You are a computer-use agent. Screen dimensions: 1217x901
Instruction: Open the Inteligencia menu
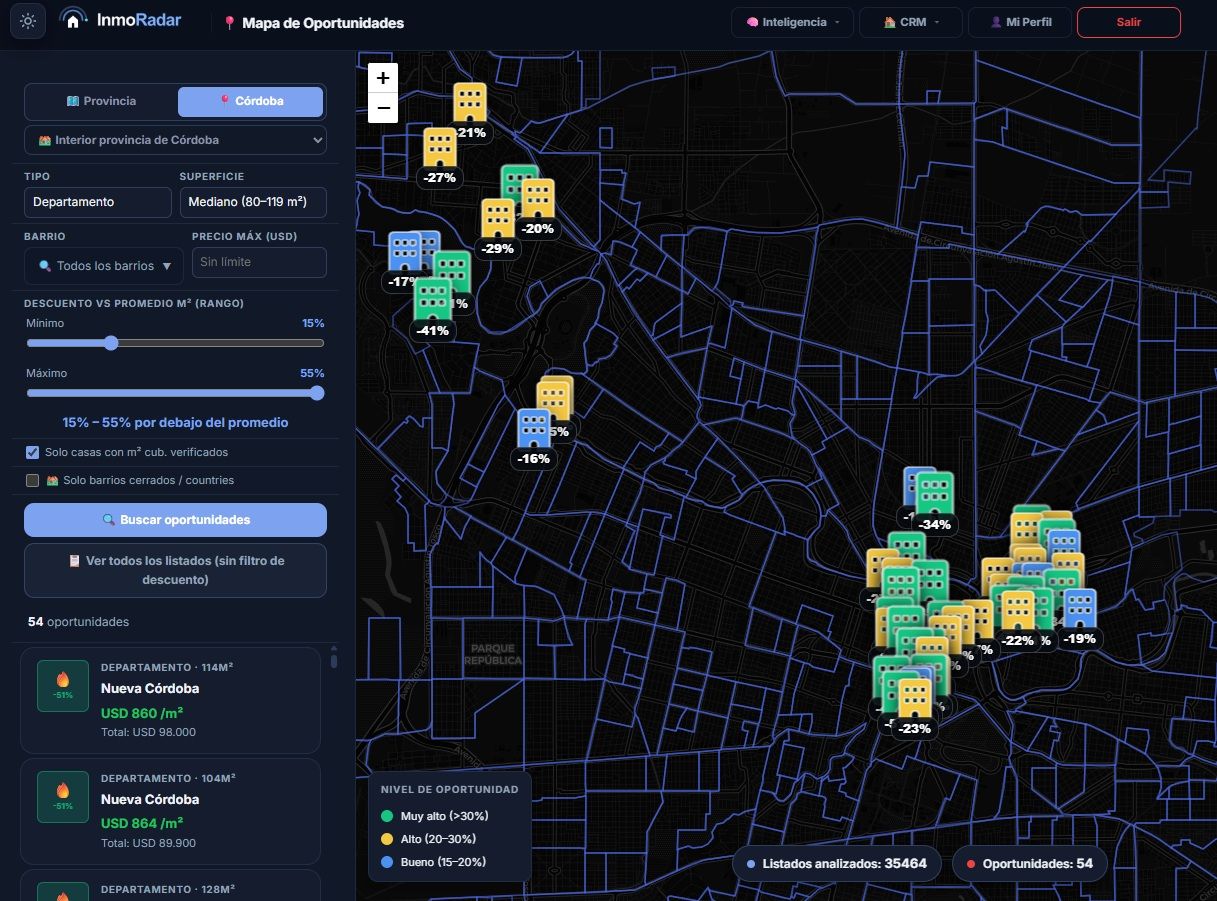pyautogui.click(x=793, y=22)
